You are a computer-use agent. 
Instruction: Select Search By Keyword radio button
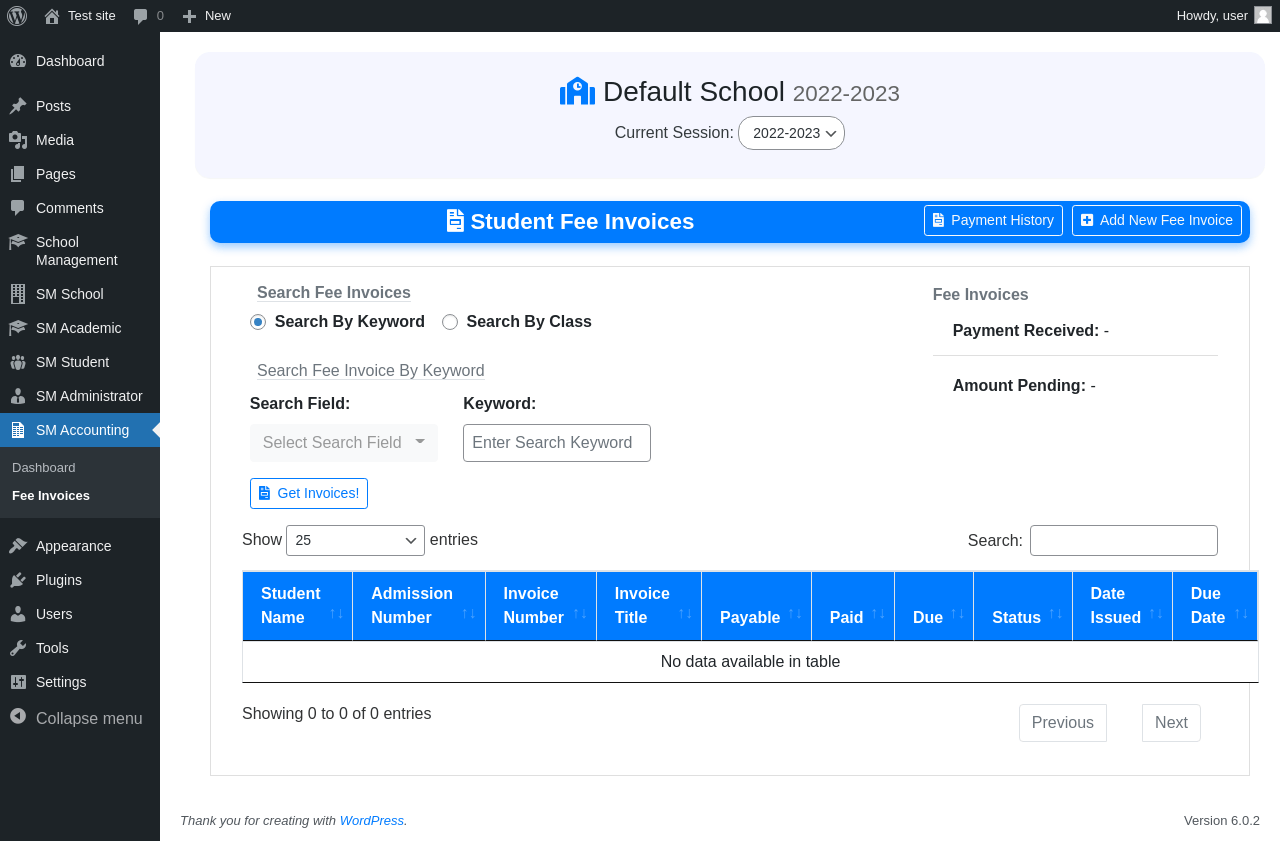tap(258, 322)
